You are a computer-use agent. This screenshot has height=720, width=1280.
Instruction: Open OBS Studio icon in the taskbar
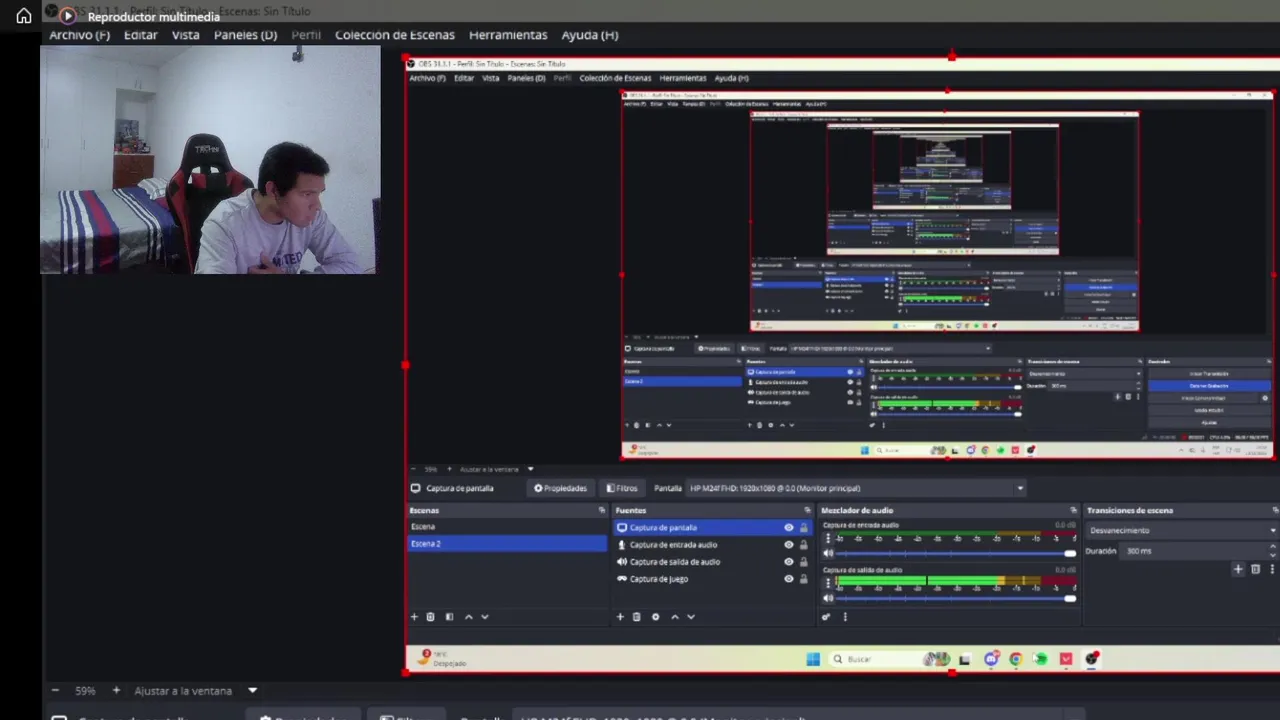coord(1092,659)
